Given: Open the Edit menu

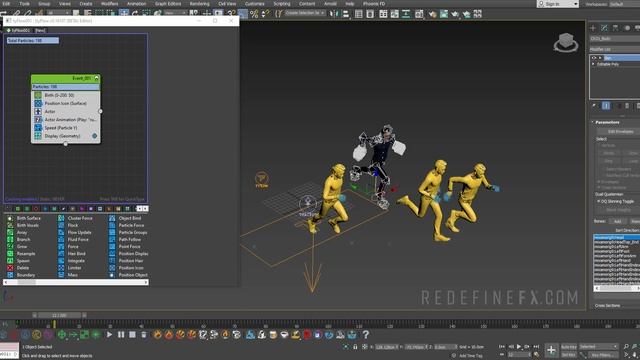Looking at the screenshot, I should click(x=6, y=4).
